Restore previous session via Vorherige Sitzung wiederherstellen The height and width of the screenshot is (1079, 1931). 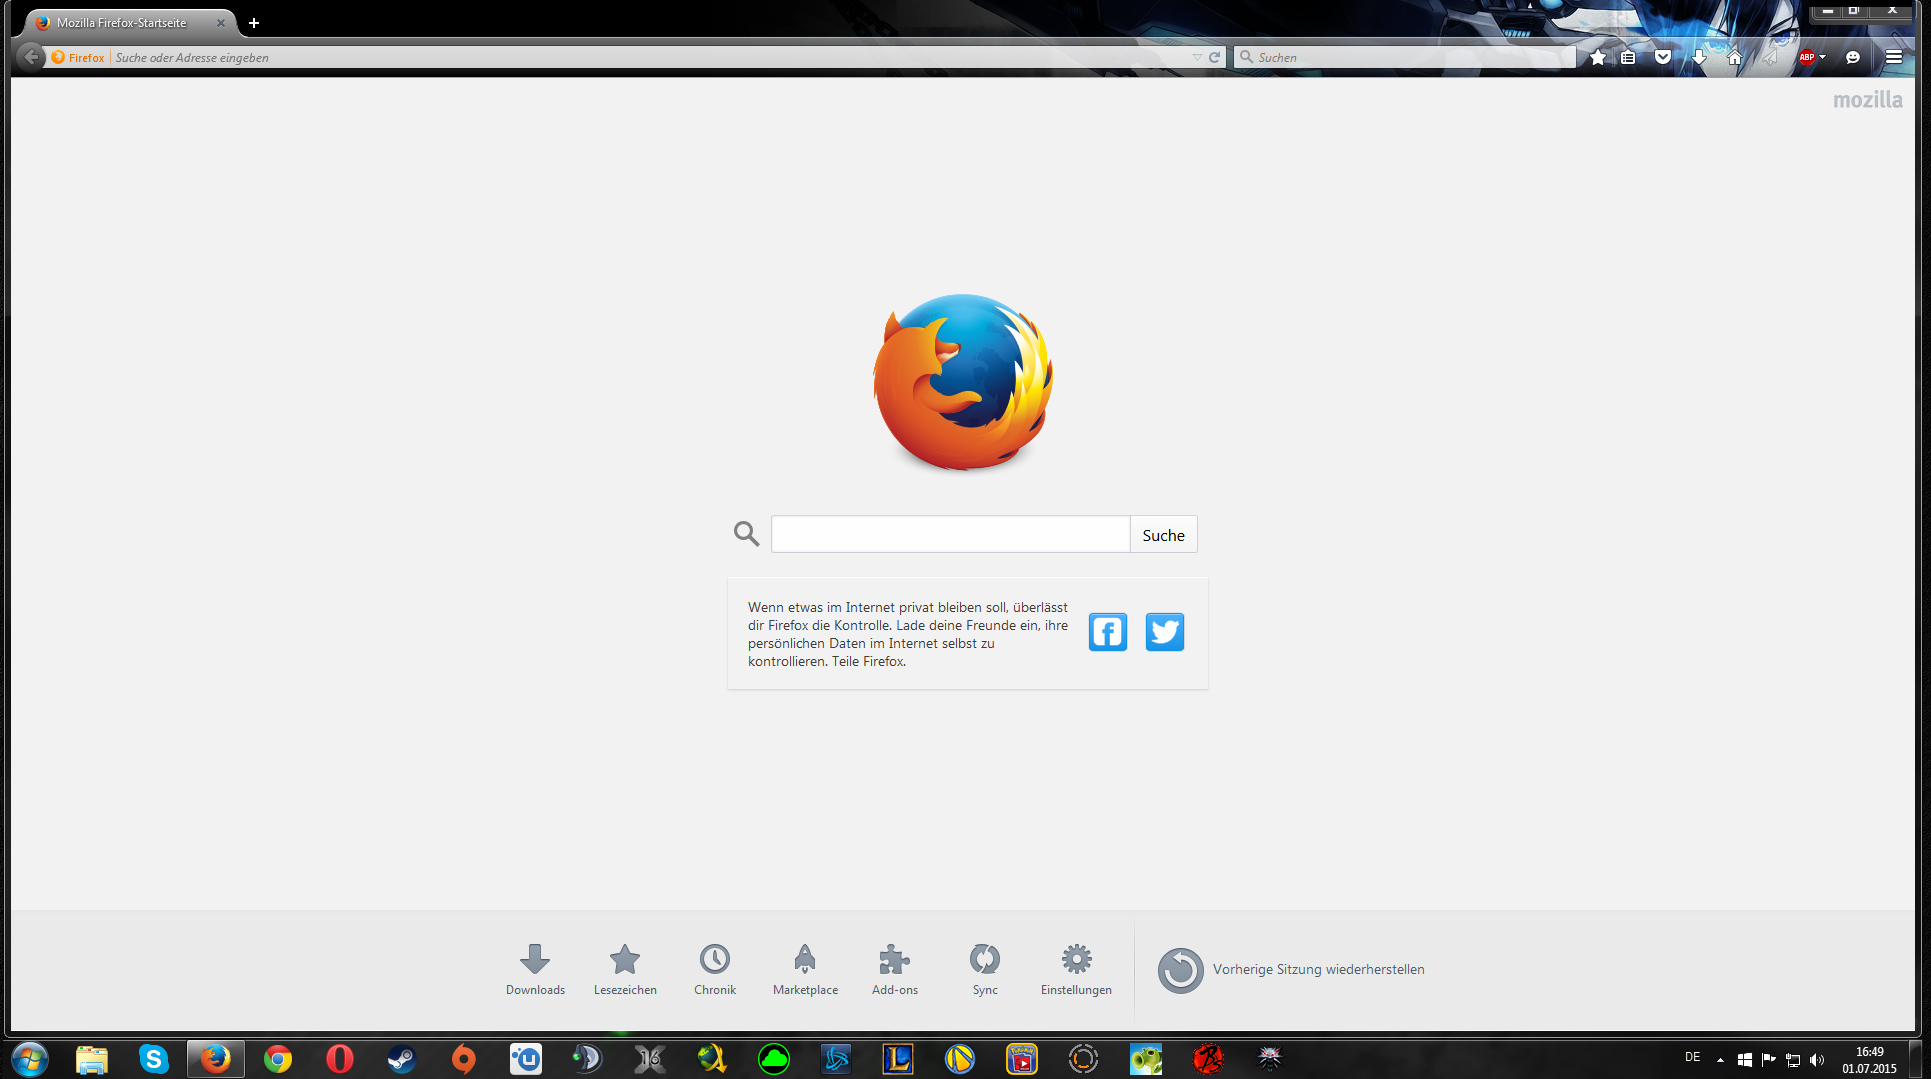click(x=1291, y=969)
